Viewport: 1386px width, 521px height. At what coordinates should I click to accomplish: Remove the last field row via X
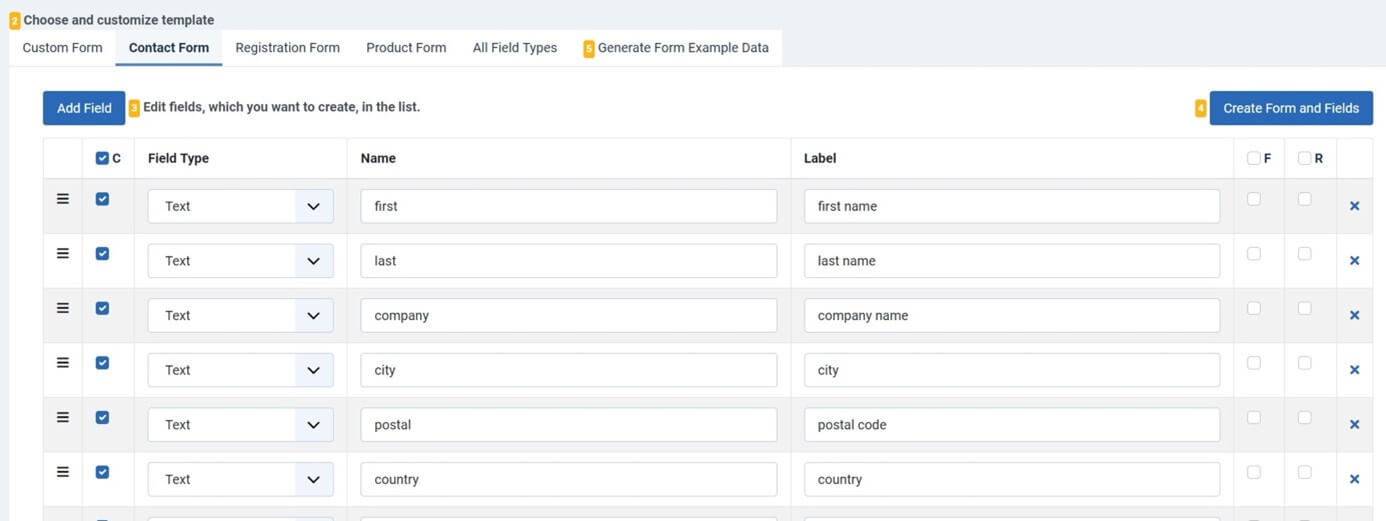[1354, 261]
